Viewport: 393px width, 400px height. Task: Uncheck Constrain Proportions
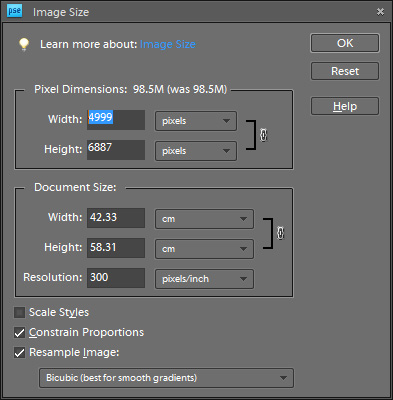tap(19, 333)
